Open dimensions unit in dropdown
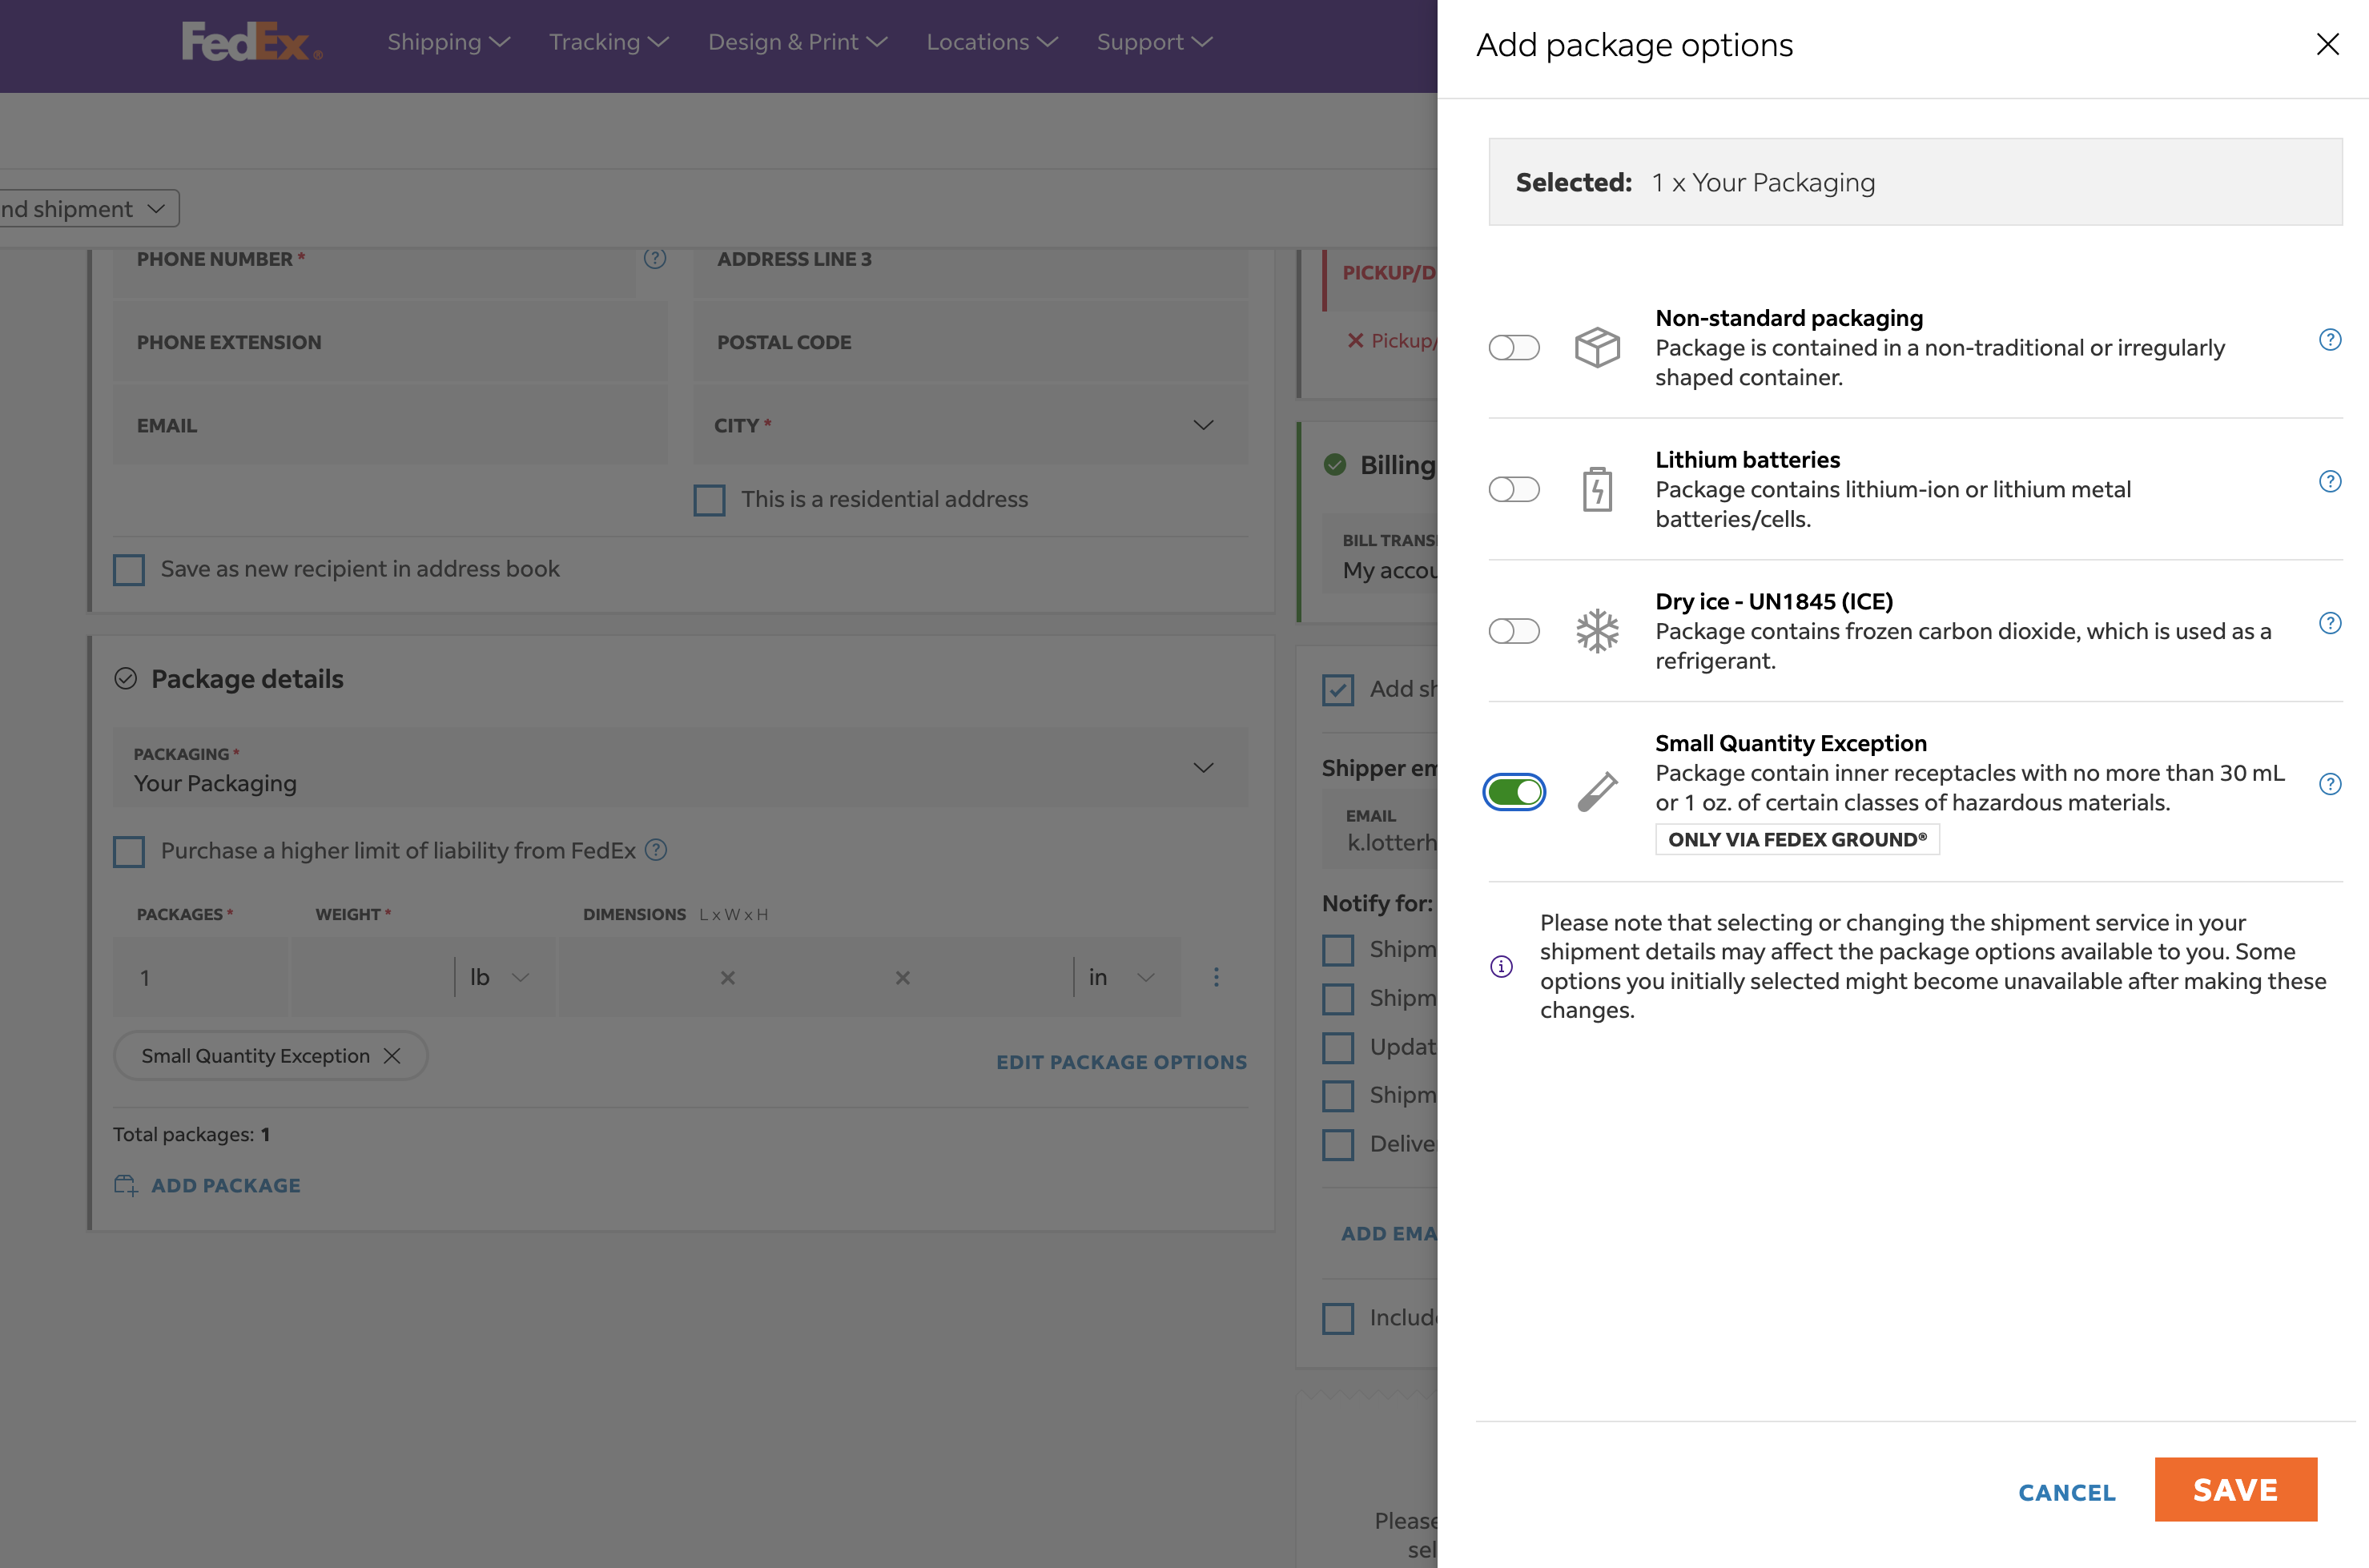Image resolution: width=2369 pixels, height=1568 pixels. [x=1123, y=977]
